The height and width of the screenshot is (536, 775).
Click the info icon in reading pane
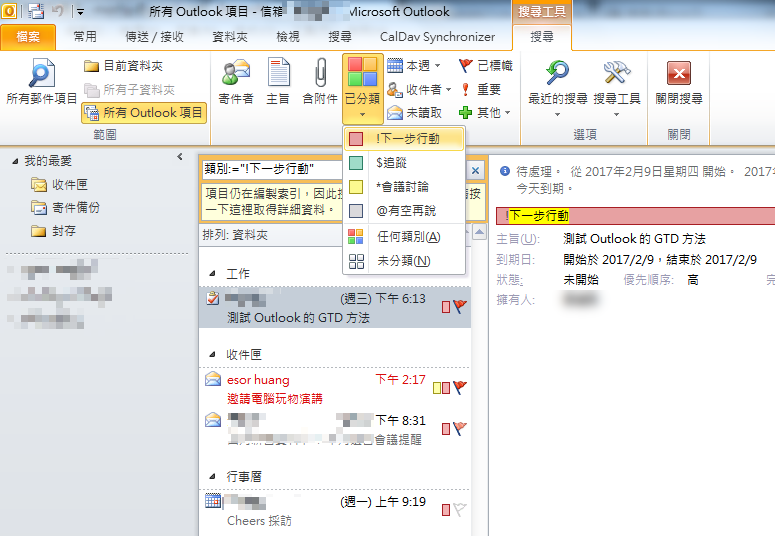point(505,171)
